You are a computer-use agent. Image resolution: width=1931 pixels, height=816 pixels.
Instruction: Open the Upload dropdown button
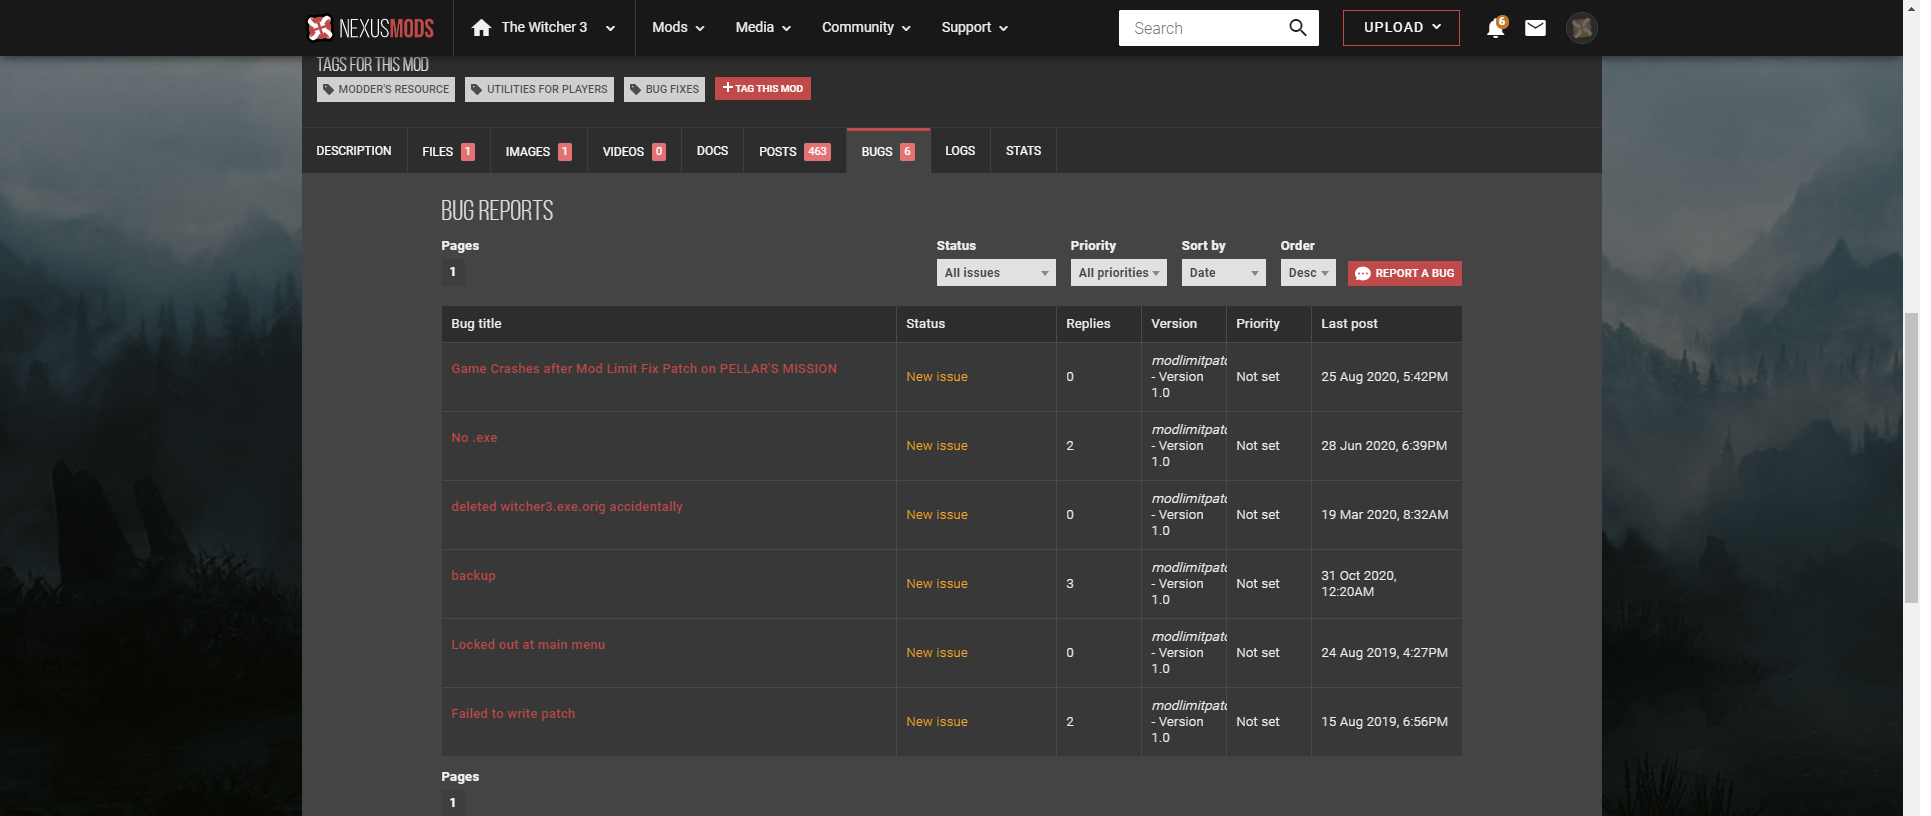(1401, 28)
